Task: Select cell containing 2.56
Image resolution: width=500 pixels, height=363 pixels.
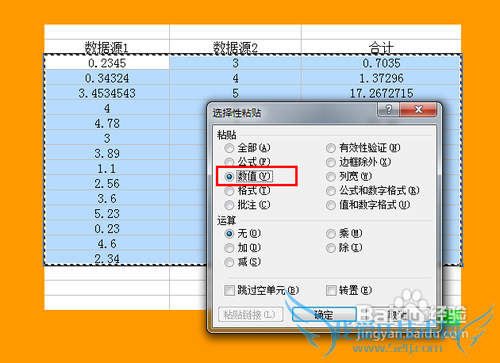Action: [107, 183]
